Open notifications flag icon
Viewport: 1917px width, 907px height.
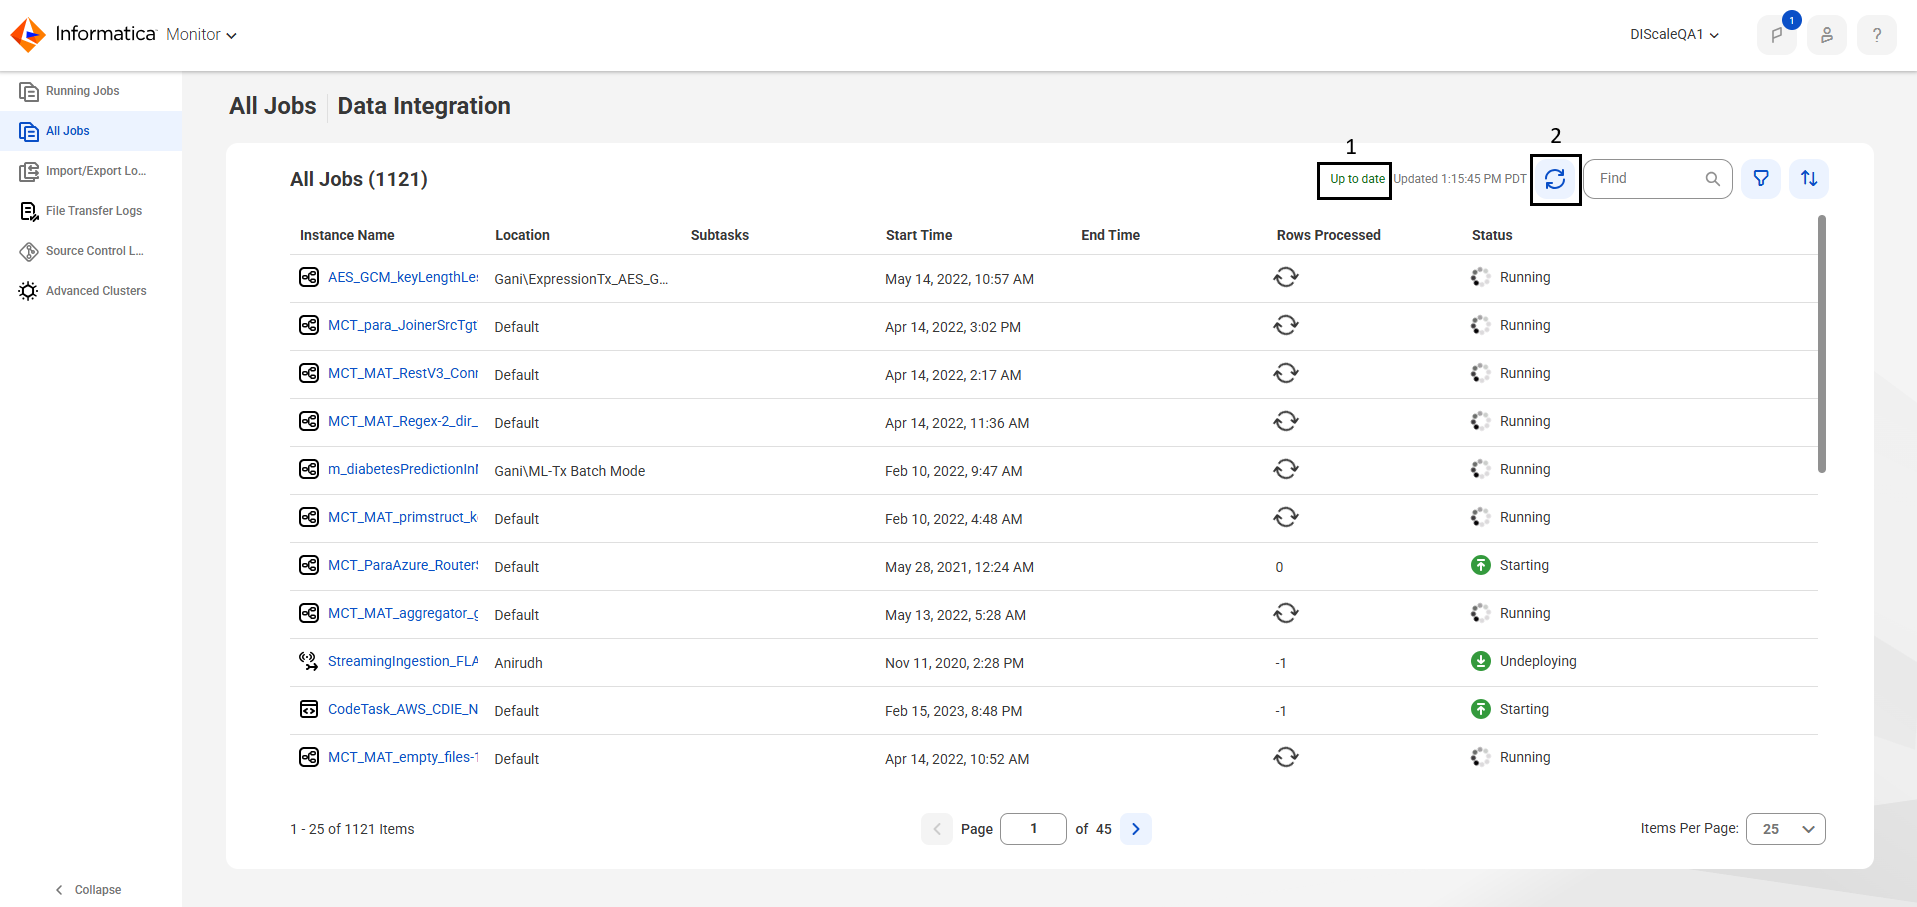coord(1777,35)
